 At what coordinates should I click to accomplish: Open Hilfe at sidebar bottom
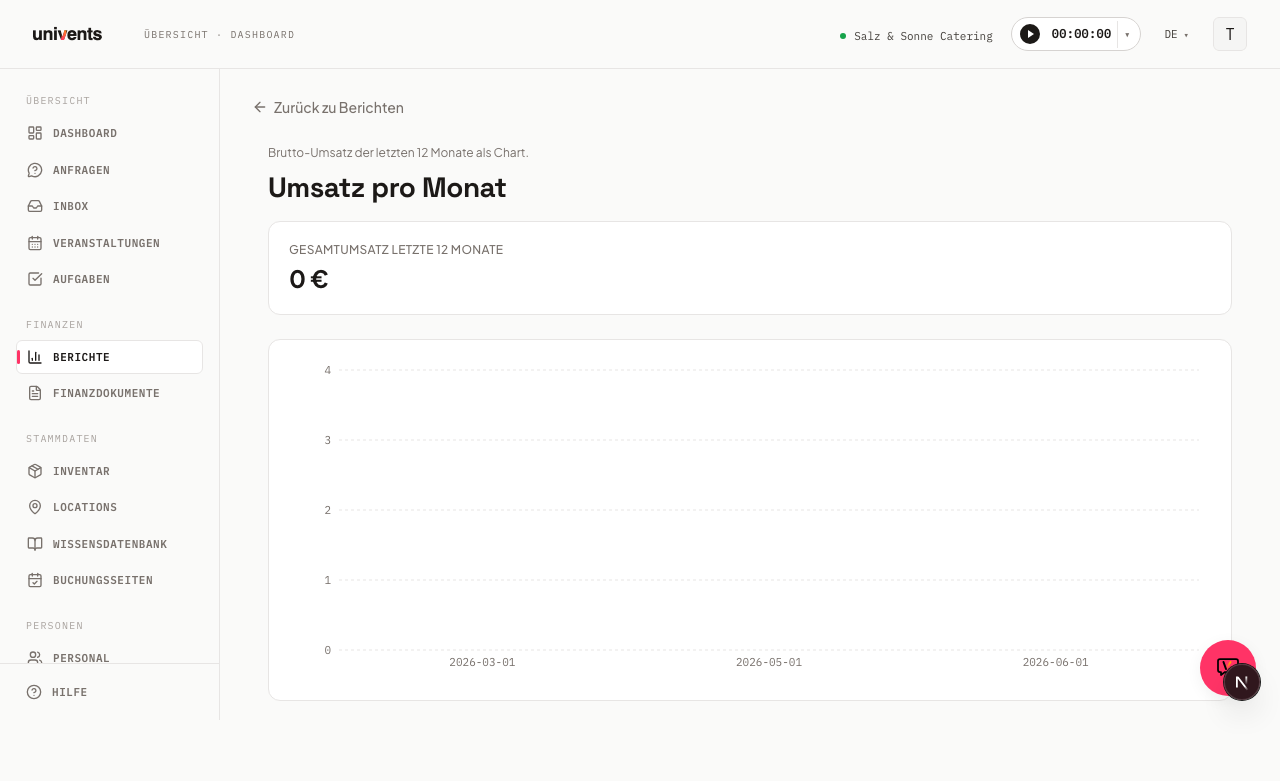(110, 692)
